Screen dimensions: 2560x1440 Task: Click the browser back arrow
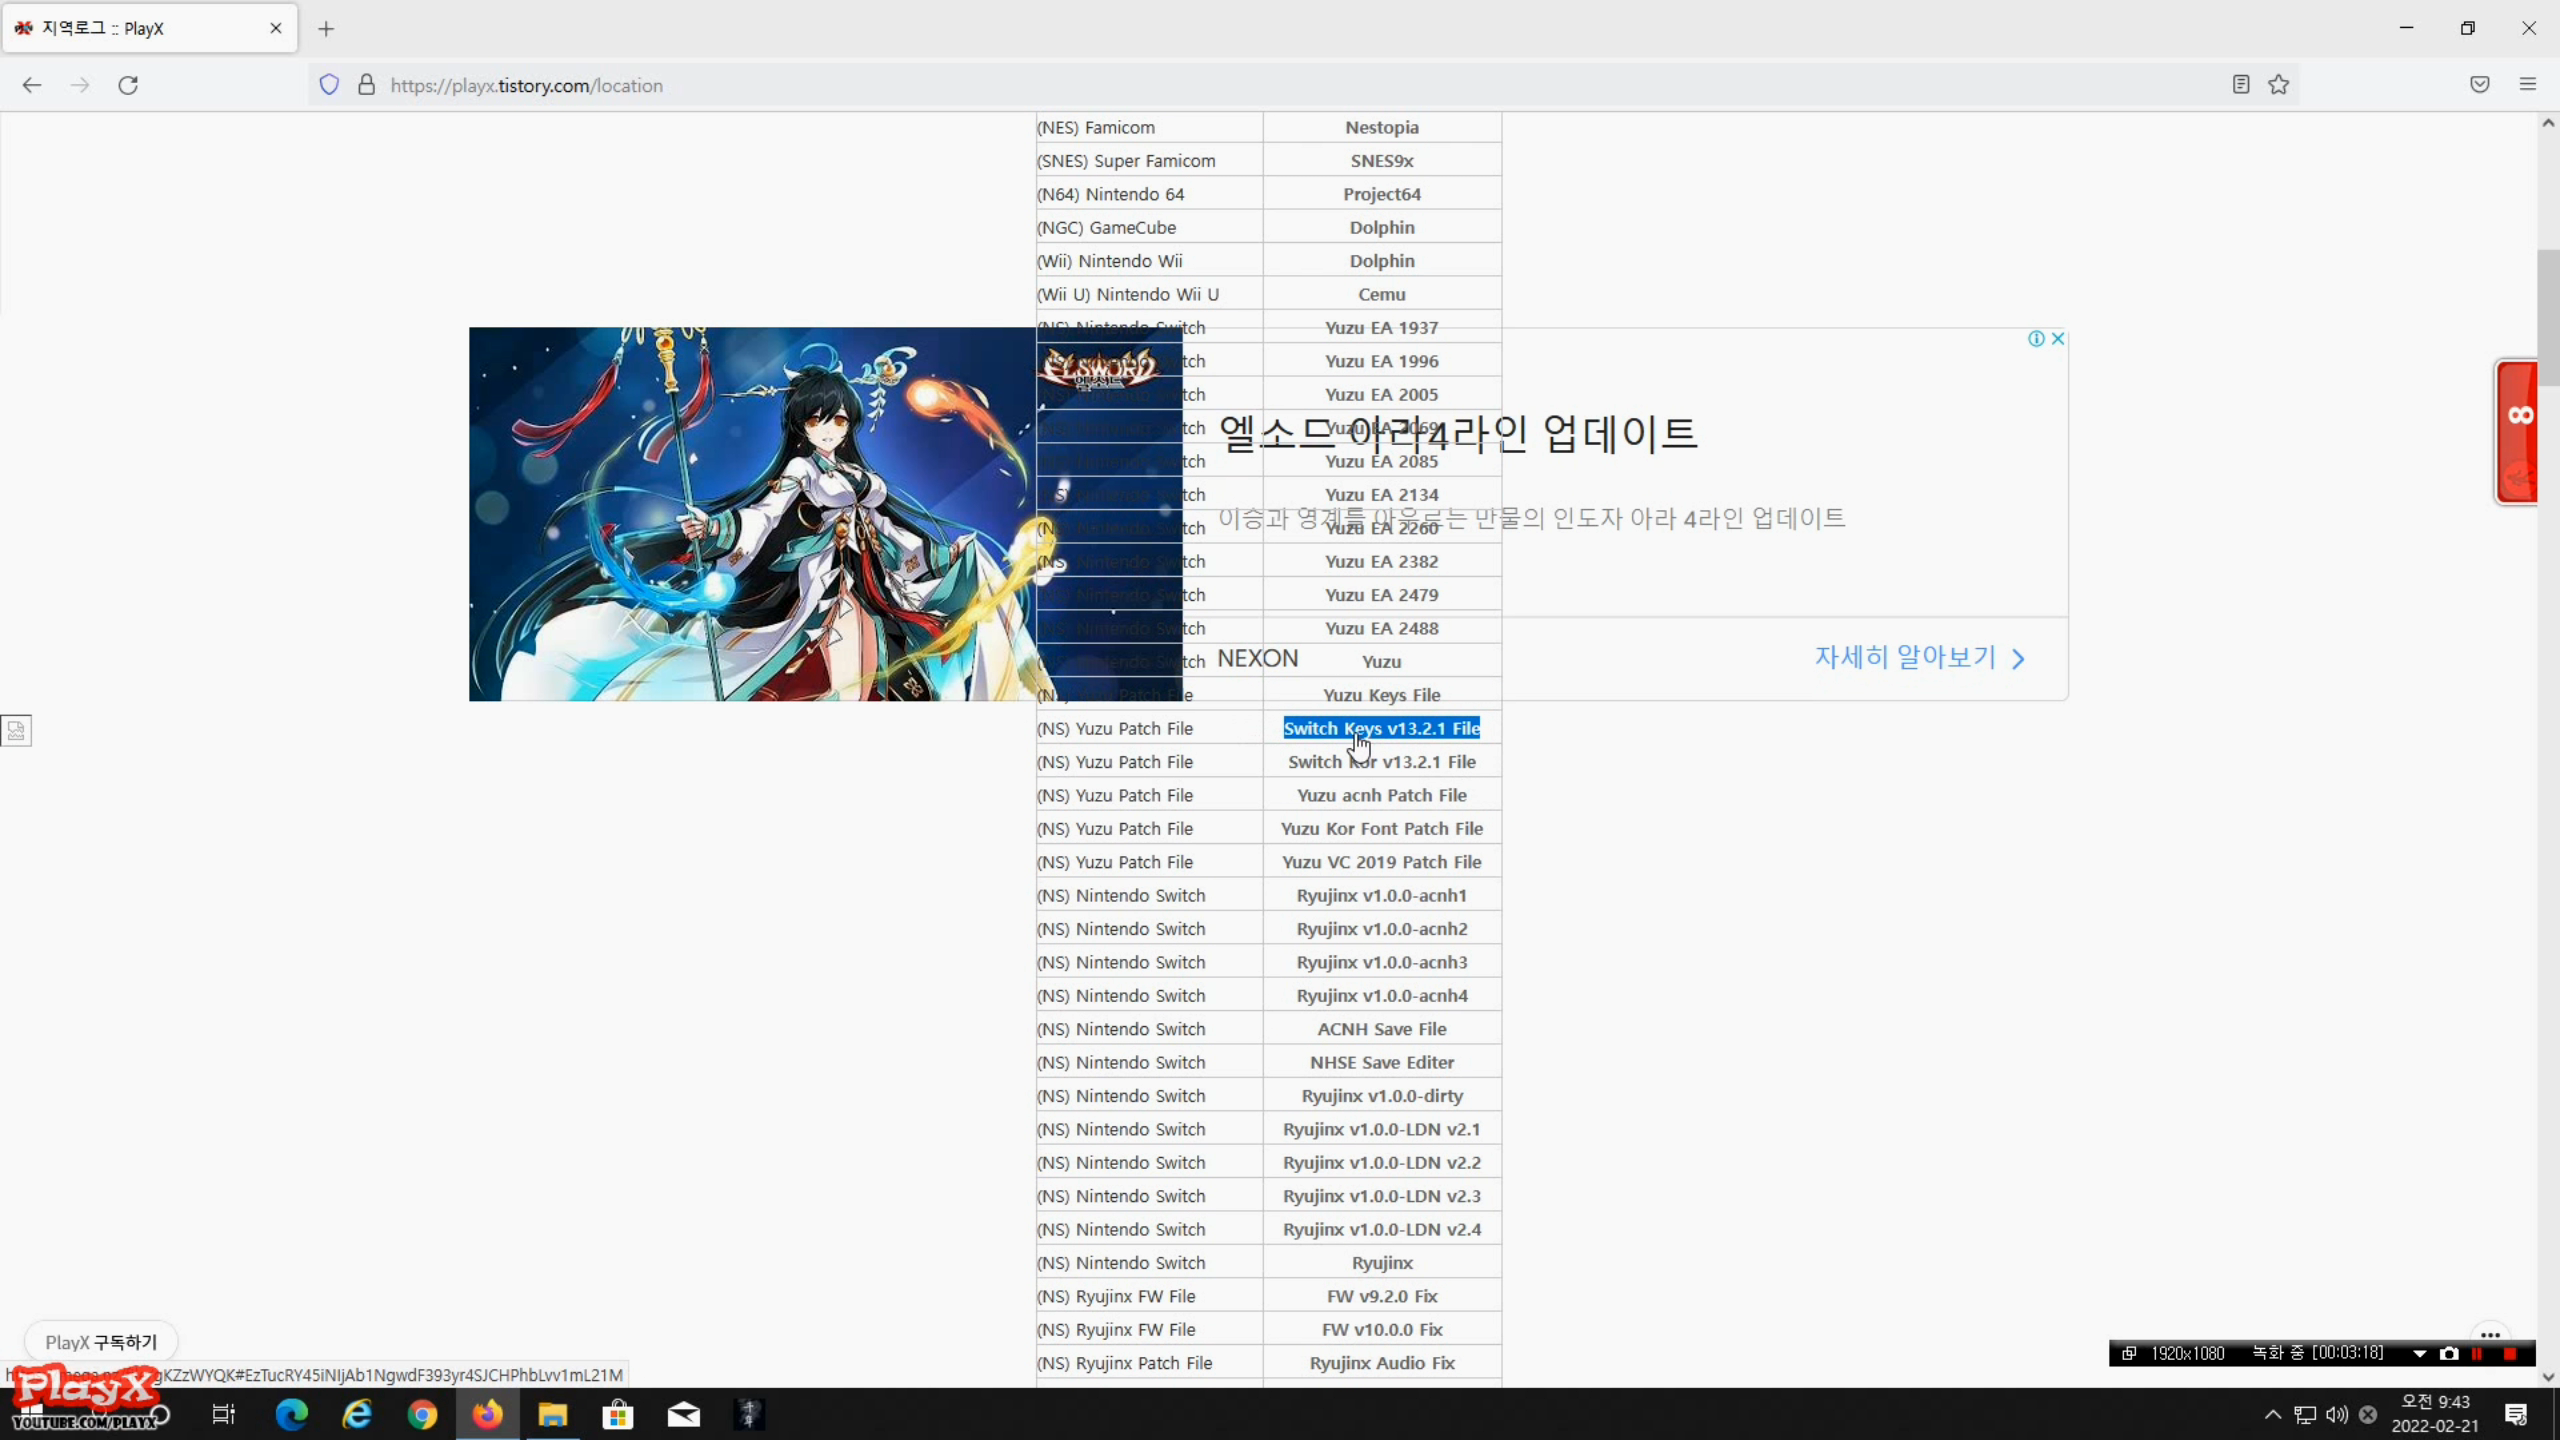click(32, 85)
